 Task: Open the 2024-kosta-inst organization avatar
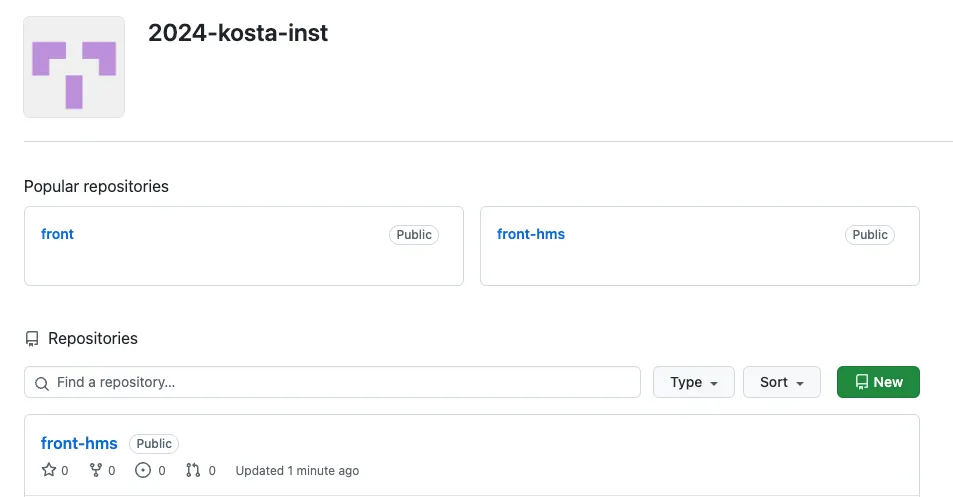(74, 67)
